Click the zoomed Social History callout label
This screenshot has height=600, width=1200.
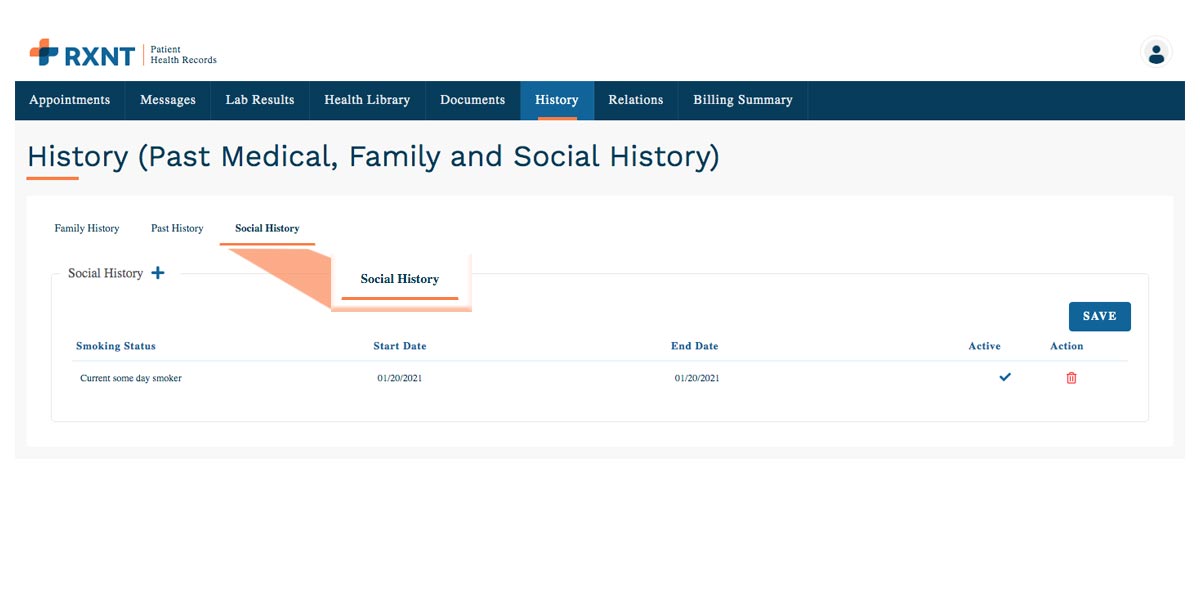tap(400, 279)
